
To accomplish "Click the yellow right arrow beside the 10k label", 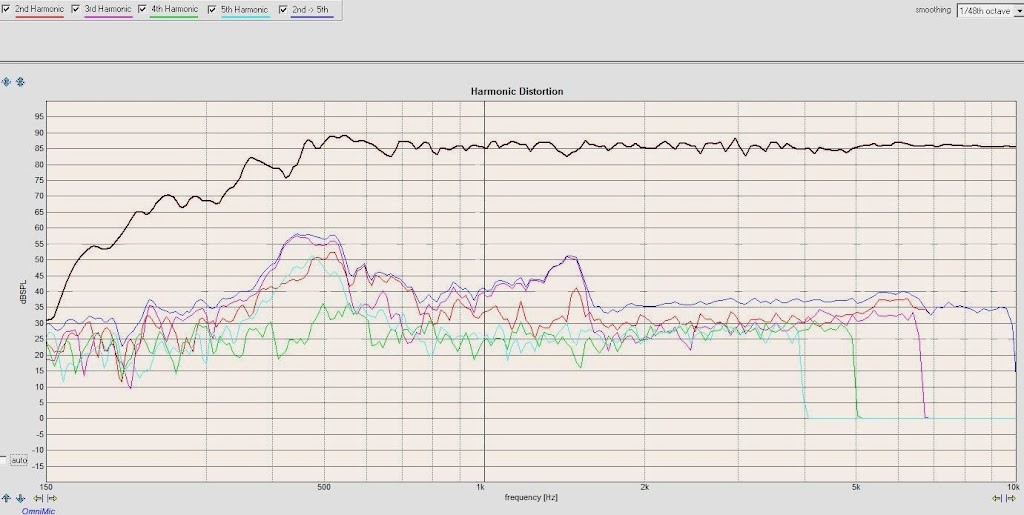I will pyautogui.click(x=1010, y=498).
